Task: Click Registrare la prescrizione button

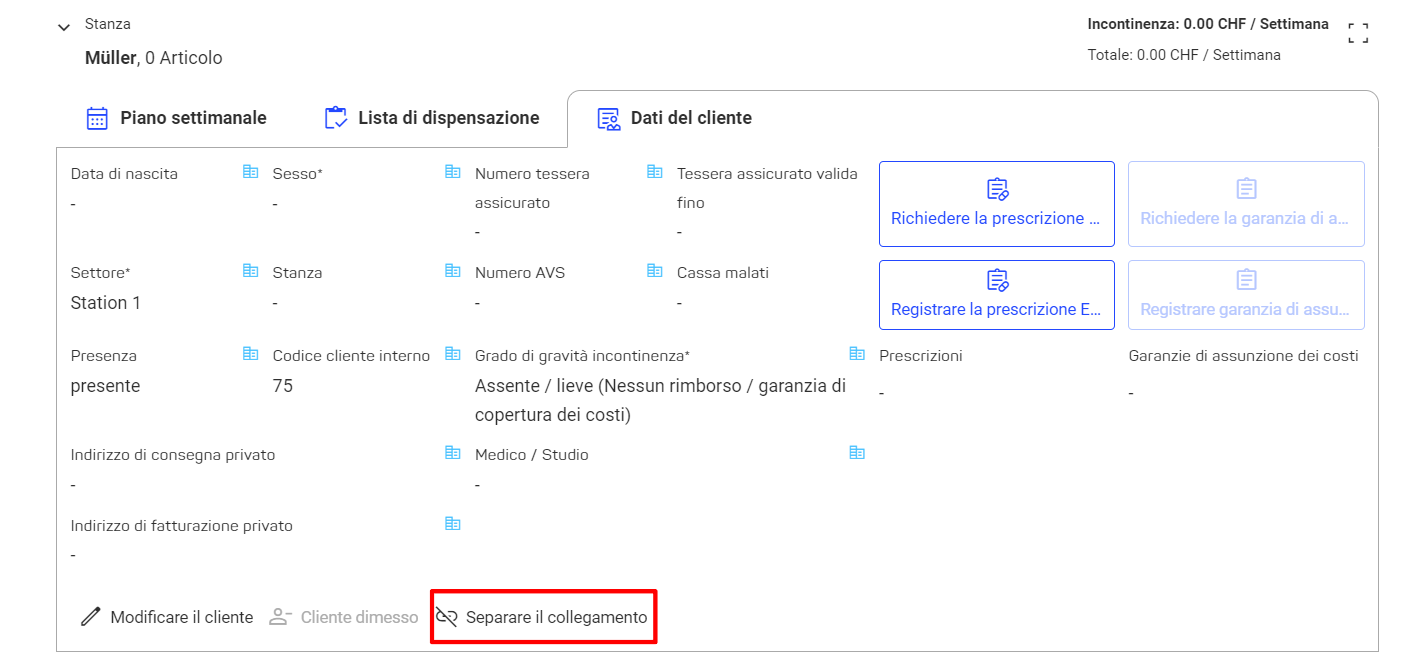Action: [x=997, y=295]
